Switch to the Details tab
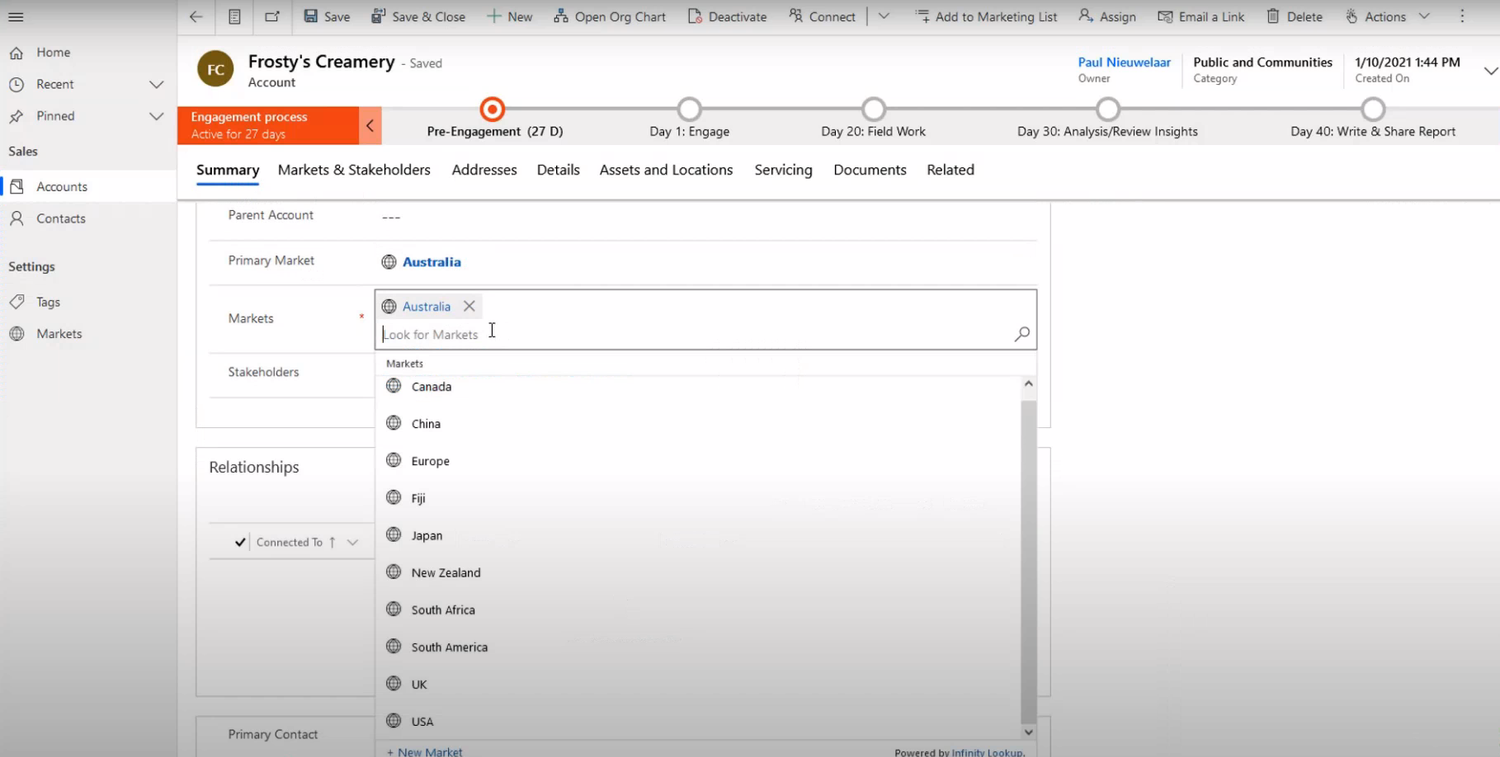This screenshot has width=1500, height=757. point(558,170)
